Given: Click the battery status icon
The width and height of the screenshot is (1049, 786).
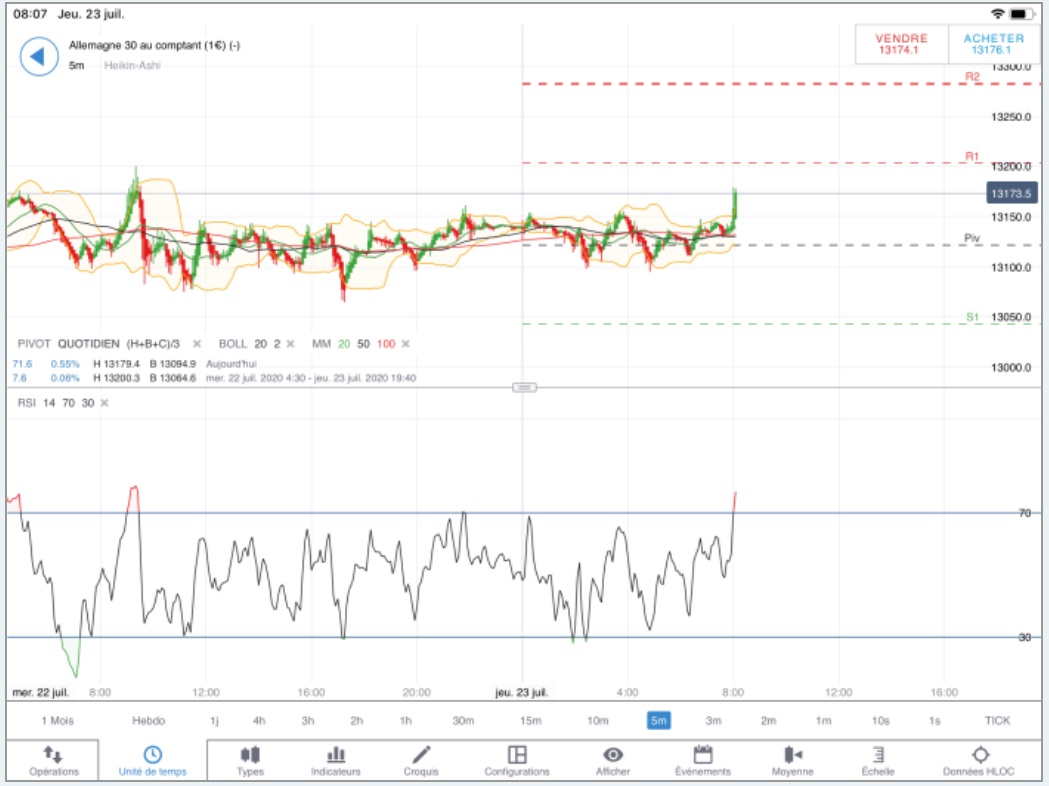Looking at the screenshot, I should [x=1021, y=13].
